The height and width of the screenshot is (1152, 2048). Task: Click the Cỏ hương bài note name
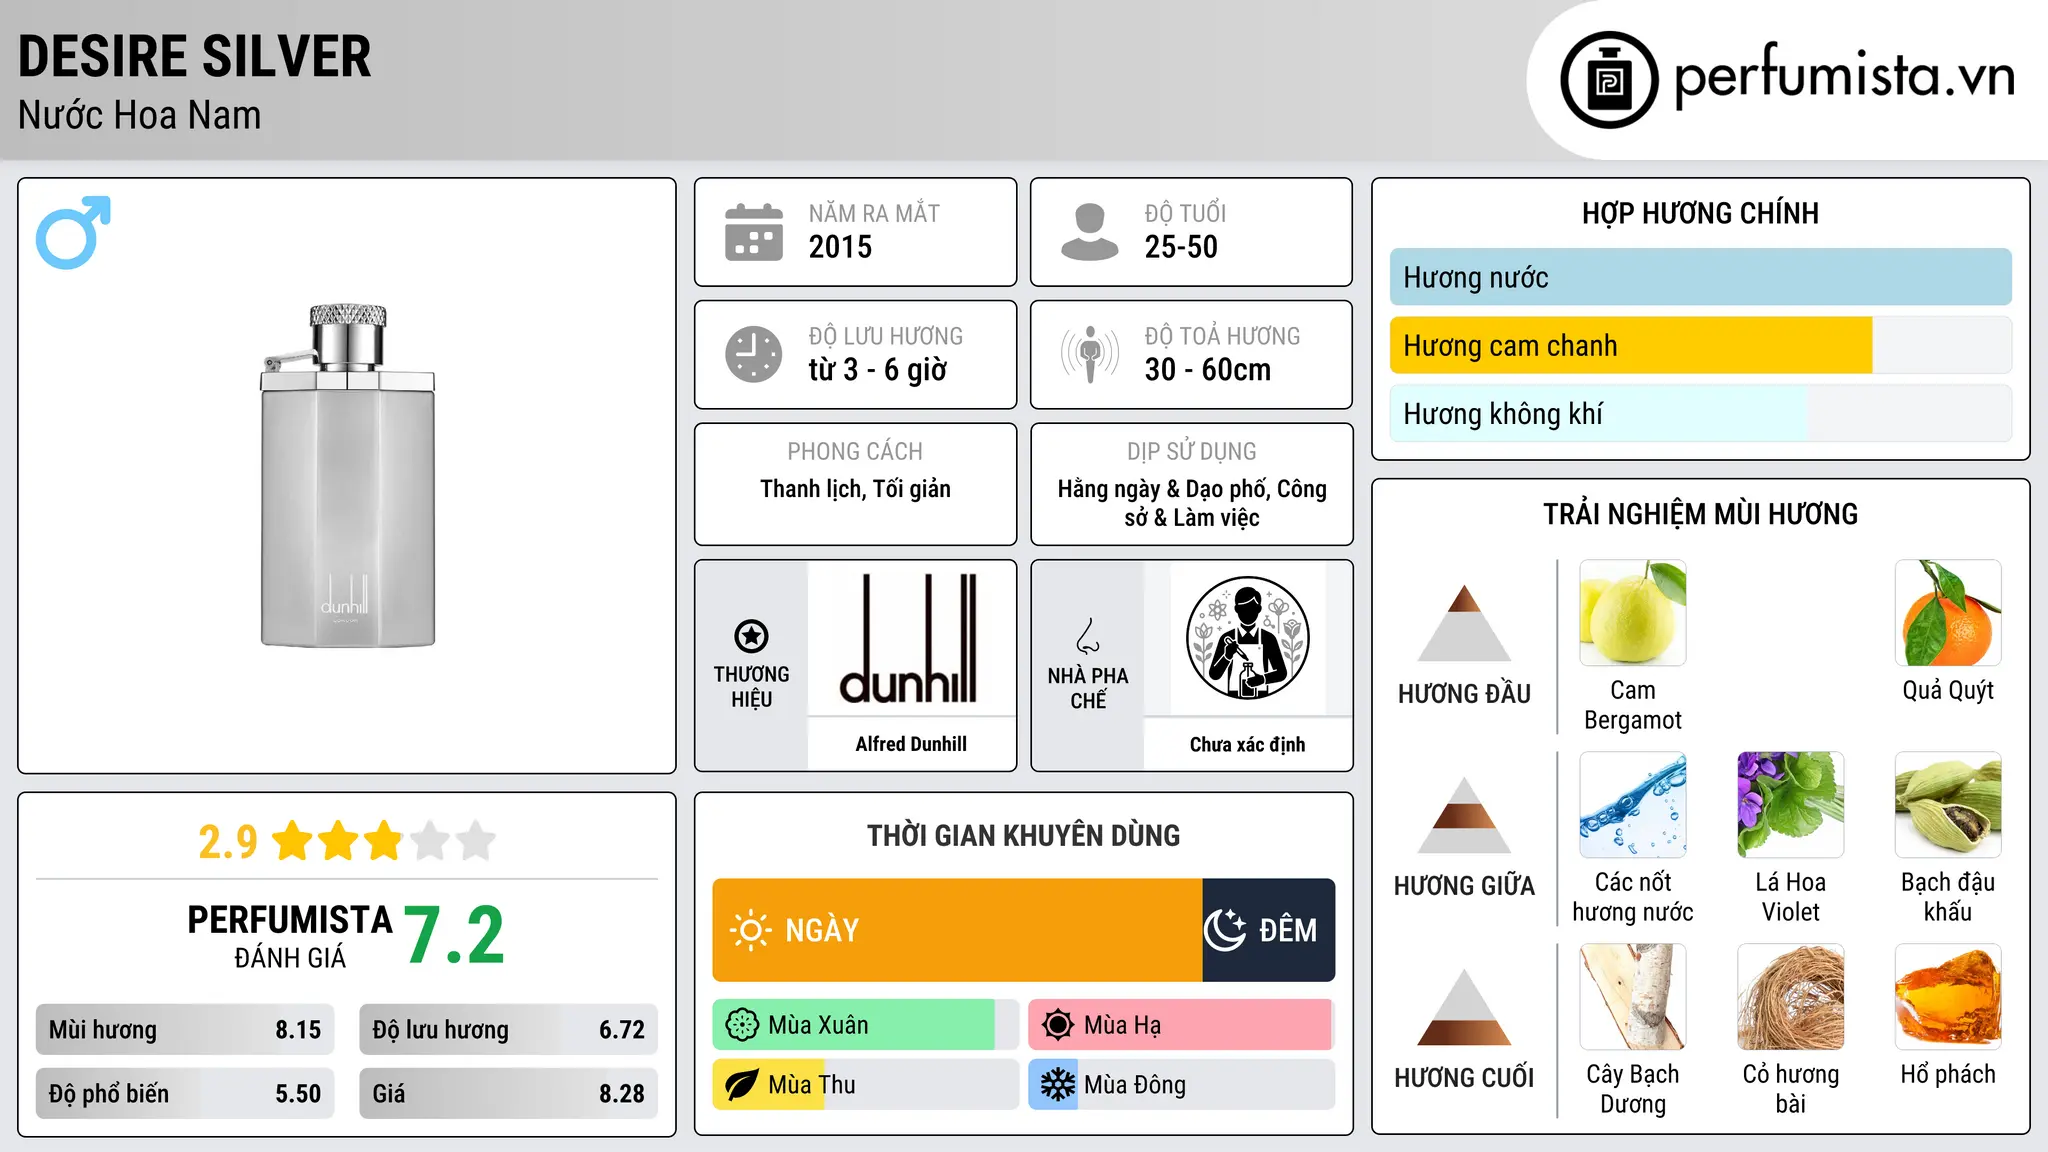pyautogui.click(x=1791, y=1089)
